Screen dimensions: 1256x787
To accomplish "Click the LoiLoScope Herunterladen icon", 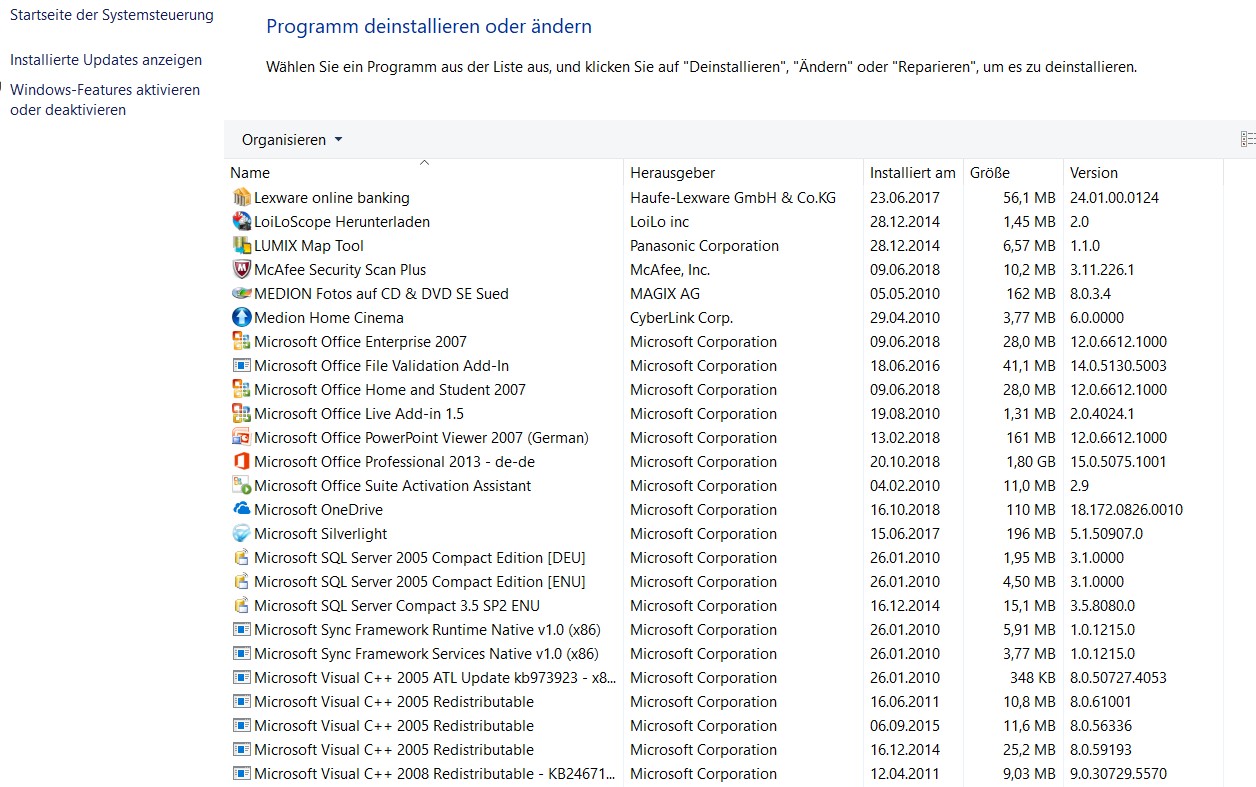I will pos(241,221).
